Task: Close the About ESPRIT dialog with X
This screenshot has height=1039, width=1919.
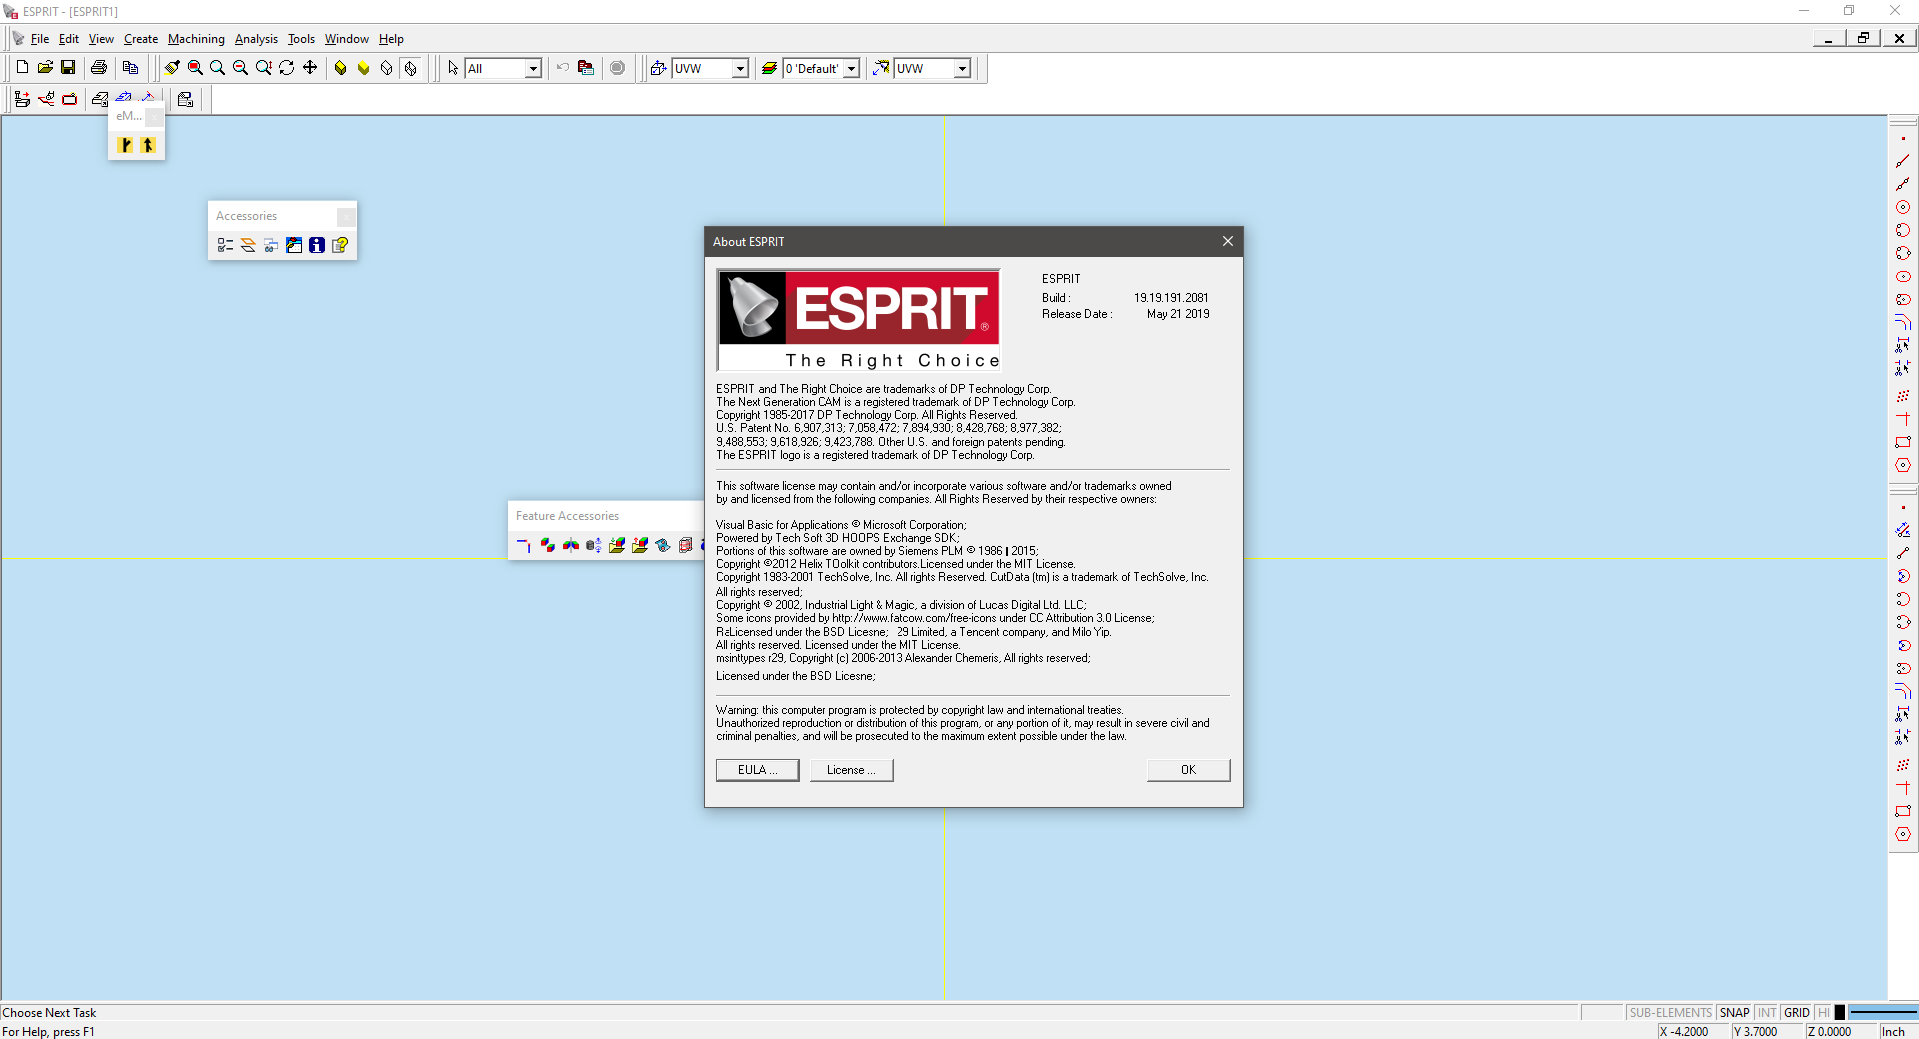Action: [x=1228, y=241]
